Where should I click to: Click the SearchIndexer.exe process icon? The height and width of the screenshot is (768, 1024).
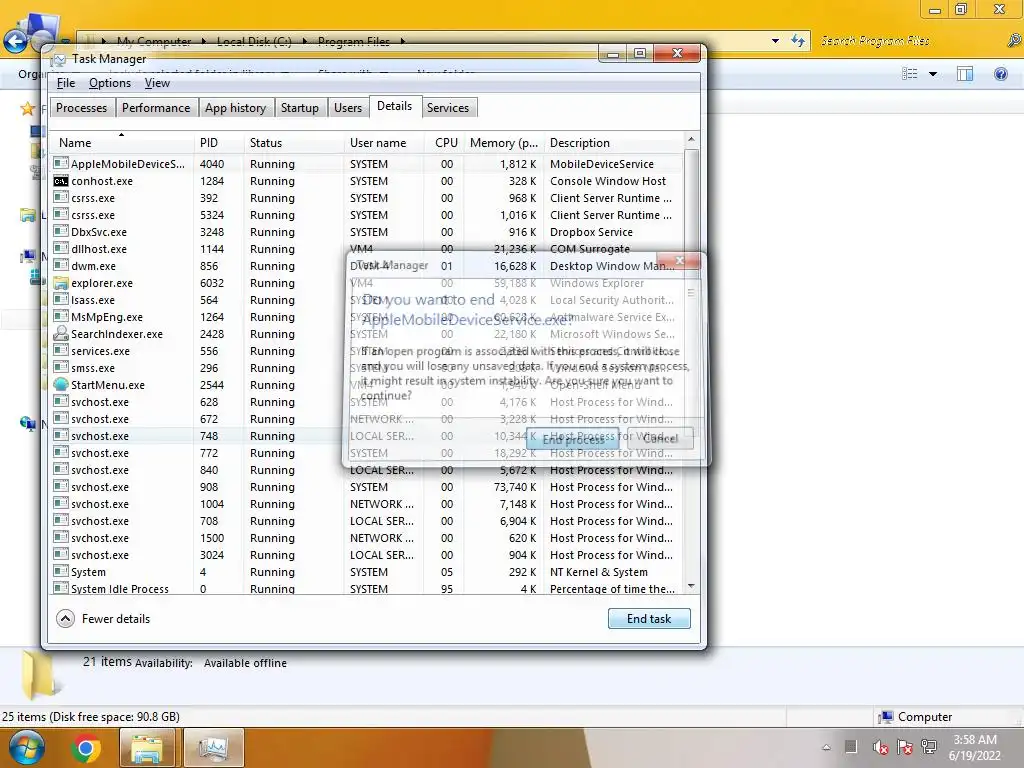point(61,333)
